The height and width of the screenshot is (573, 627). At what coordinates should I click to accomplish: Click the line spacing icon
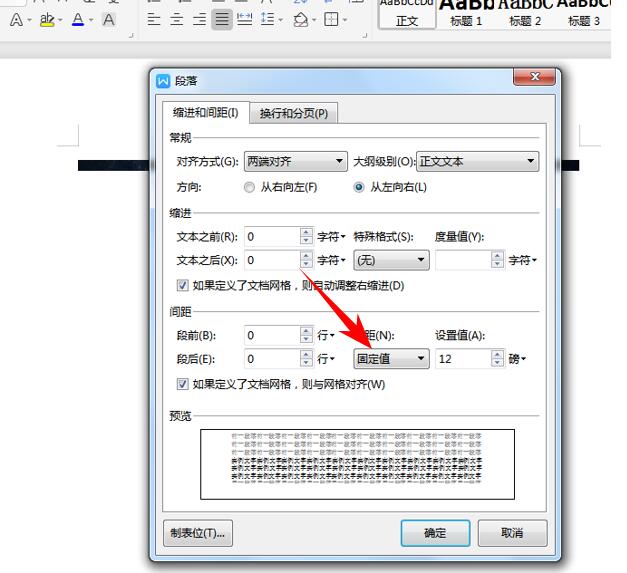pyautogui.click(x=267, y=19)
